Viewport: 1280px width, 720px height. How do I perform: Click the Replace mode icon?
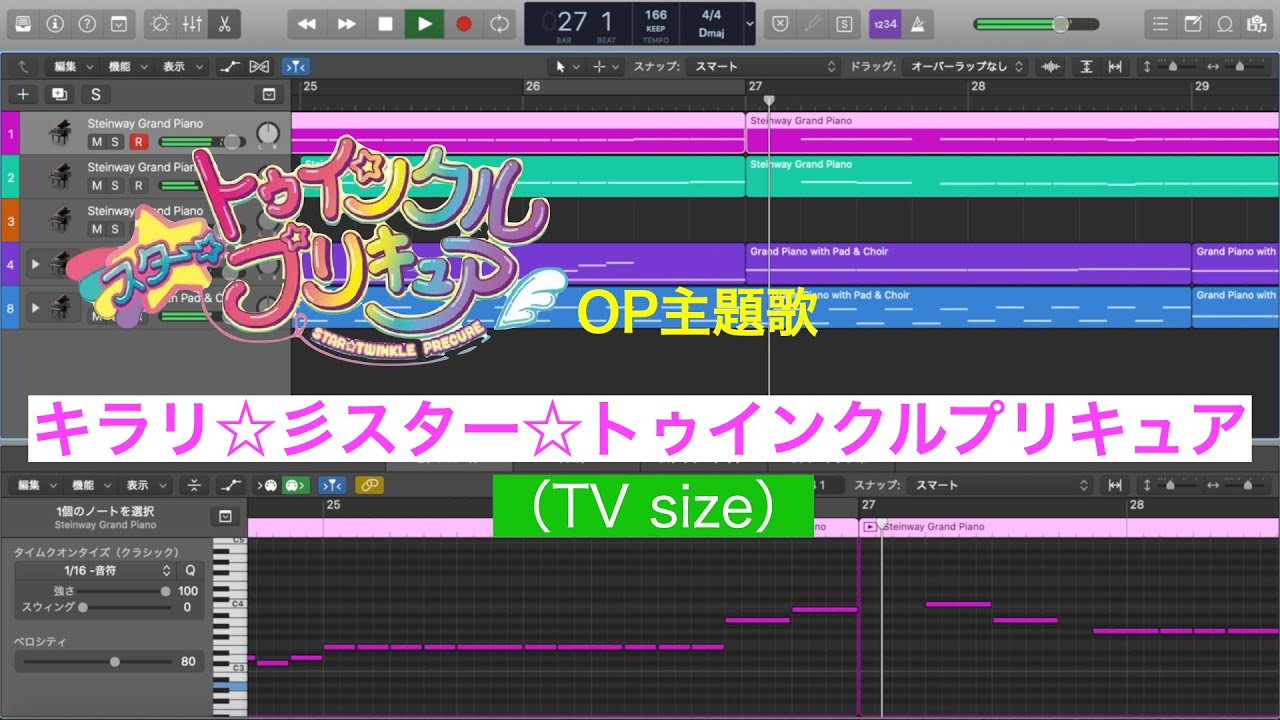pos(781,23)
